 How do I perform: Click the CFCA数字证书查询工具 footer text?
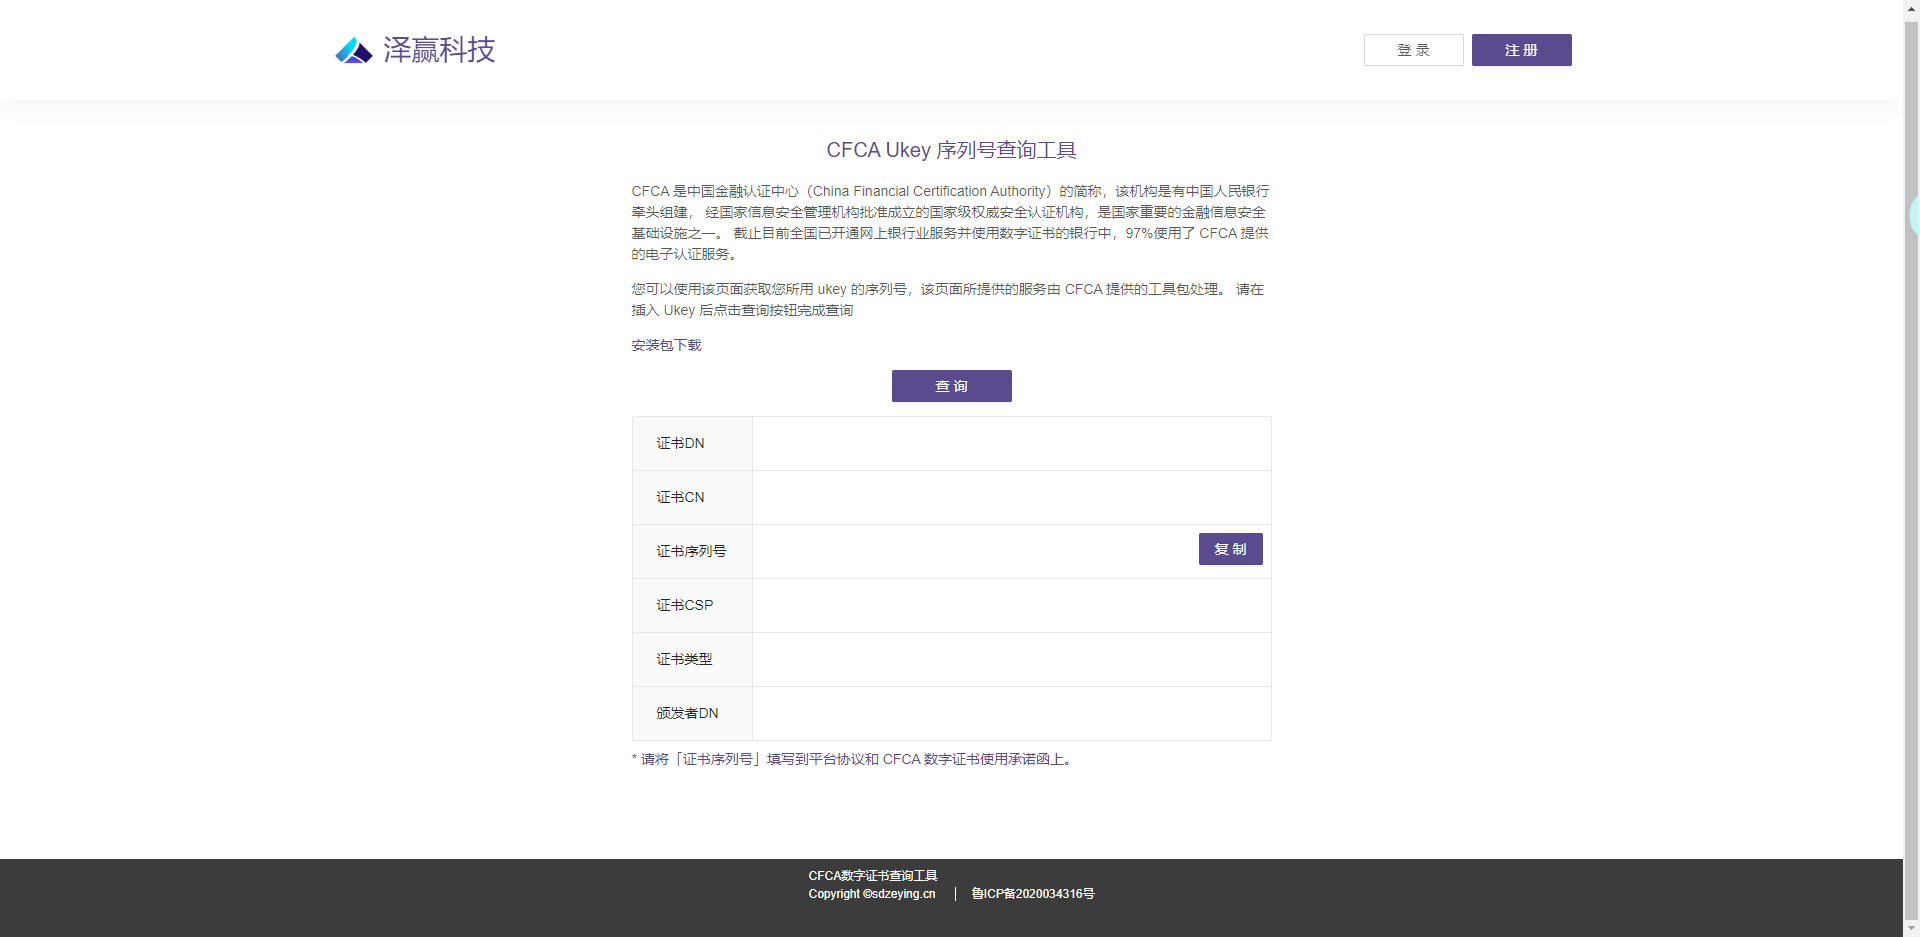pyautogui.click(x=873, y=876)
